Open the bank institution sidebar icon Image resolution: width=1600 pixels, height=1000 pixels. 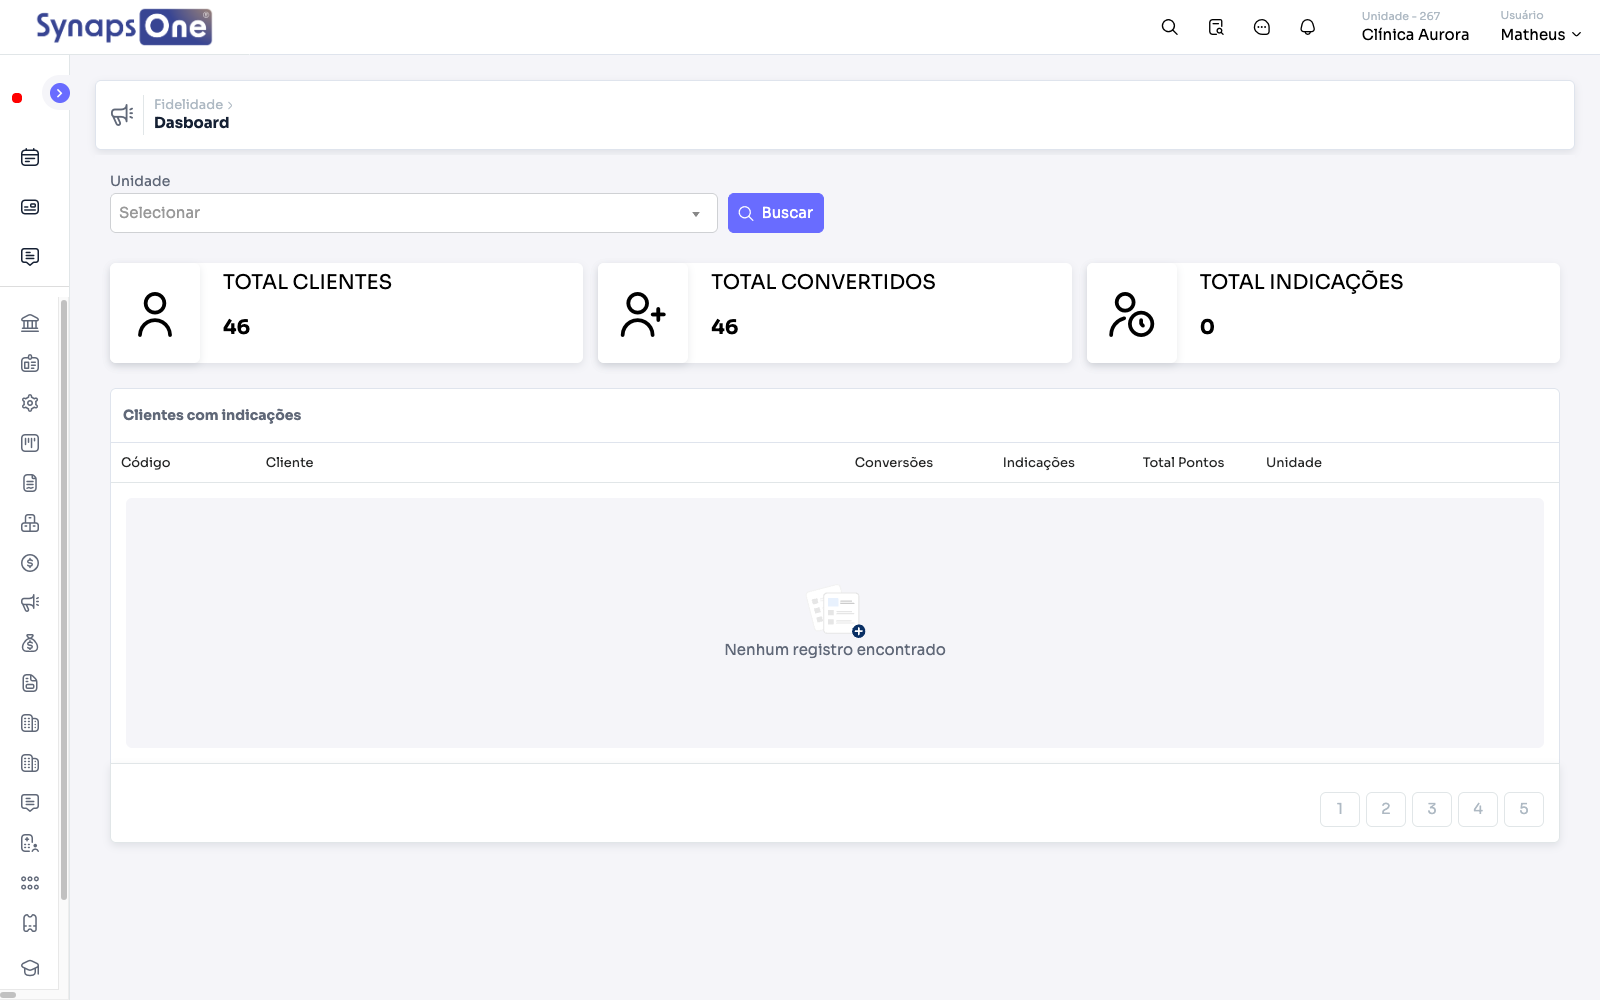(30, 323)
